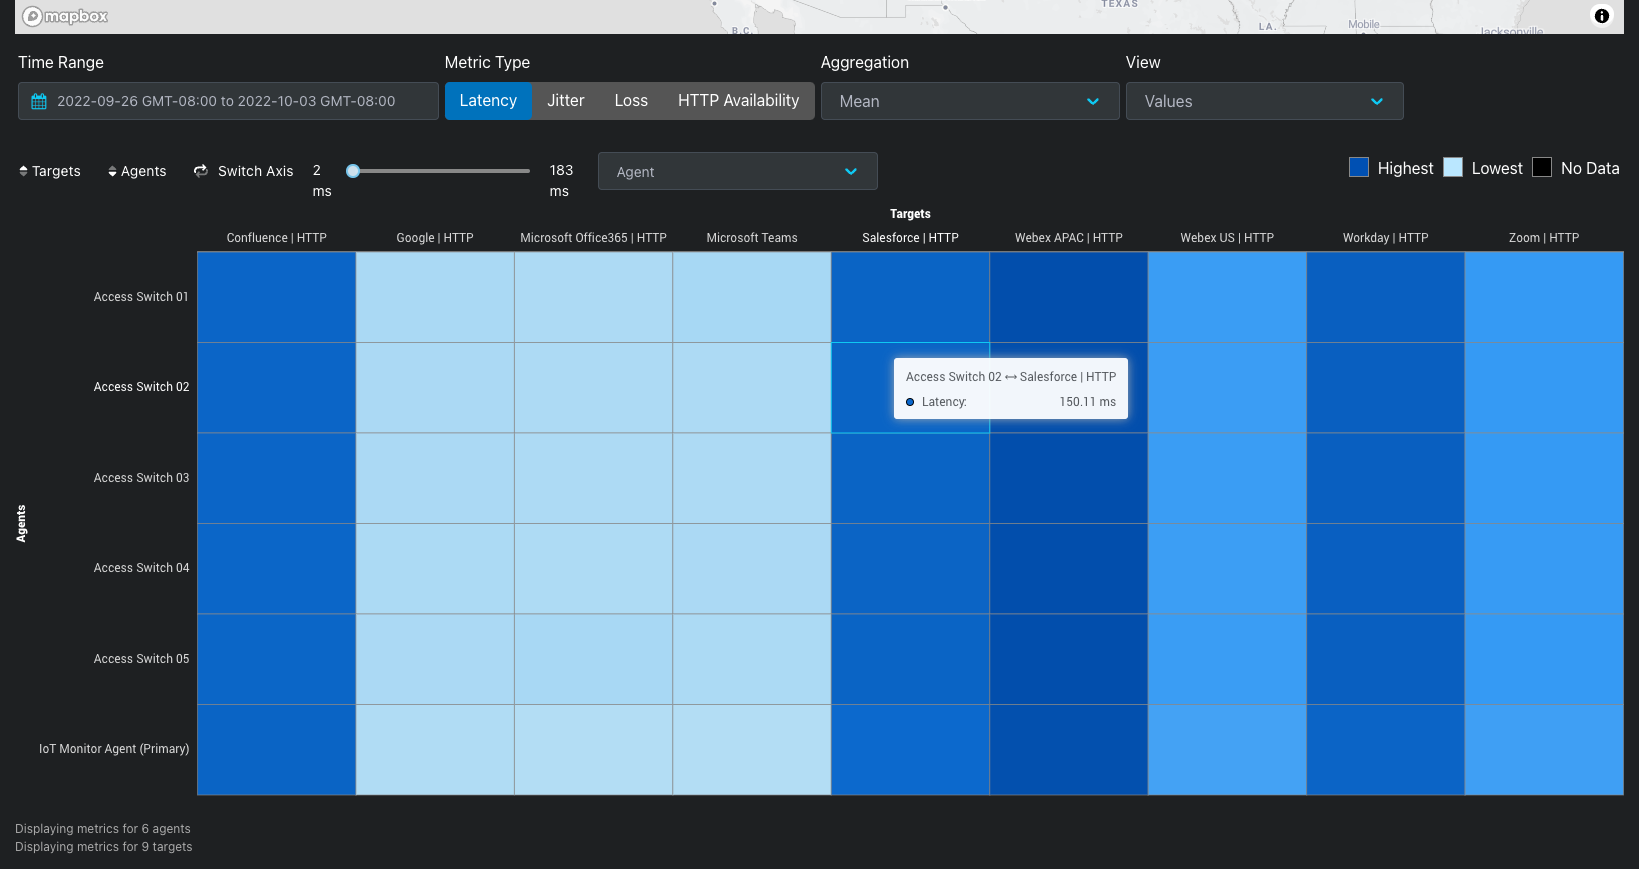Click the Zoom | HTTP column header

coord(1544,238)
